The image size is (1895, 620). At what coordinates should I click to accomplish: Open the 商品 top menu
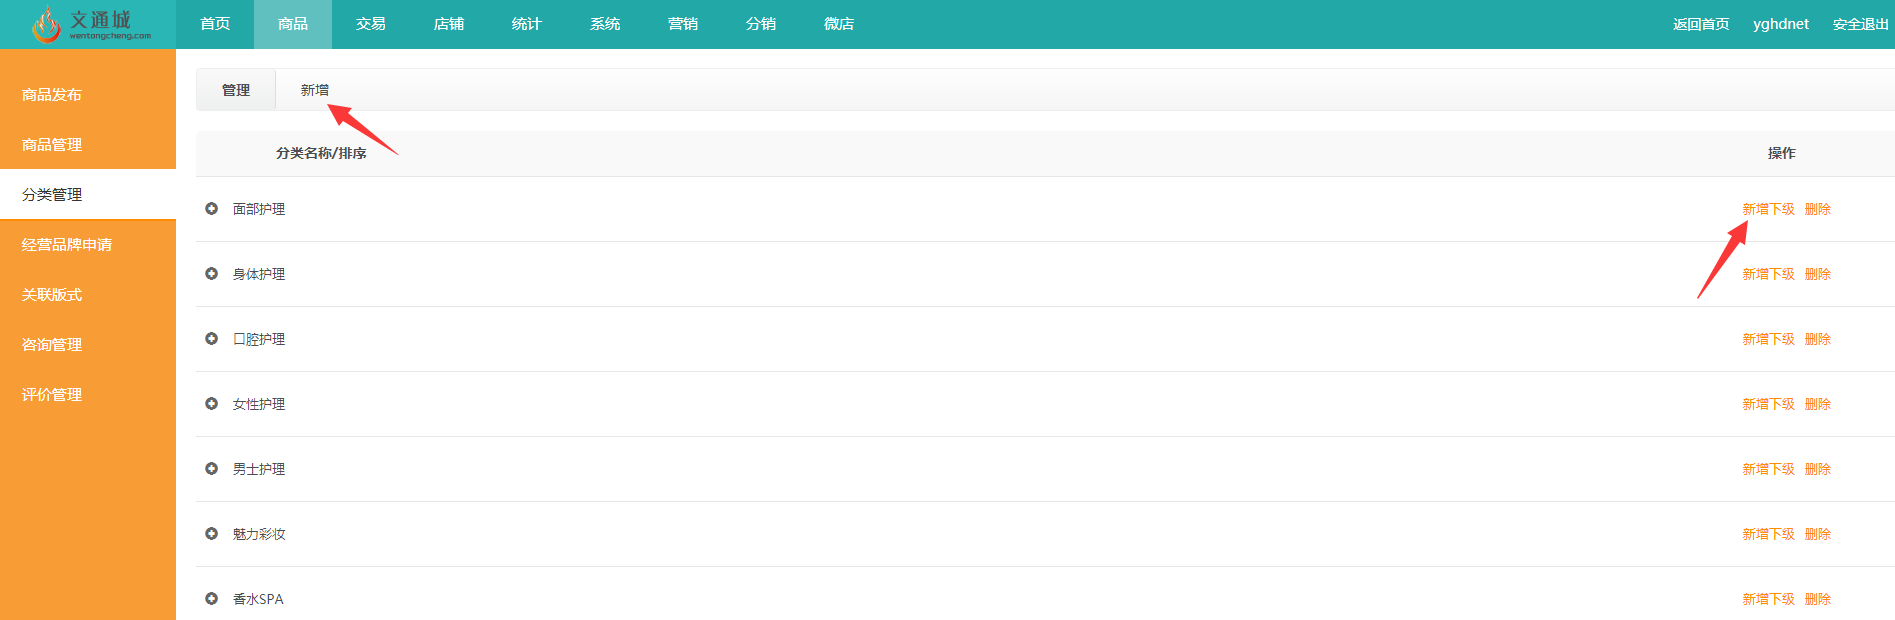click(x=293, y=24)
